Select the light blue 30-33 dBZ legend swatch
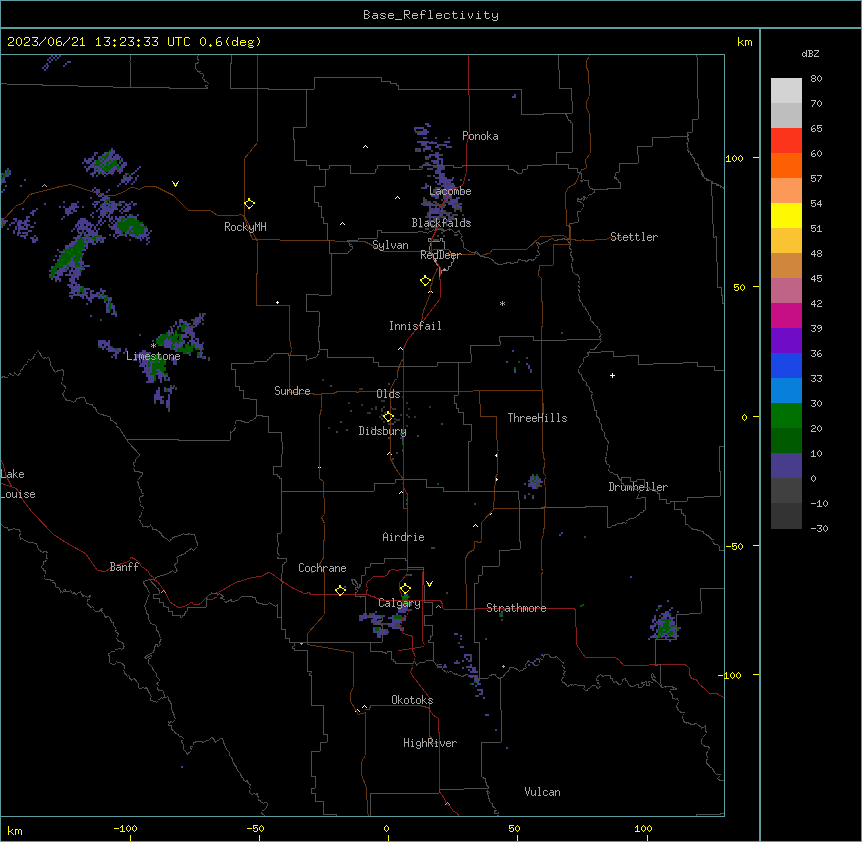862x842 pixels. 786,390
